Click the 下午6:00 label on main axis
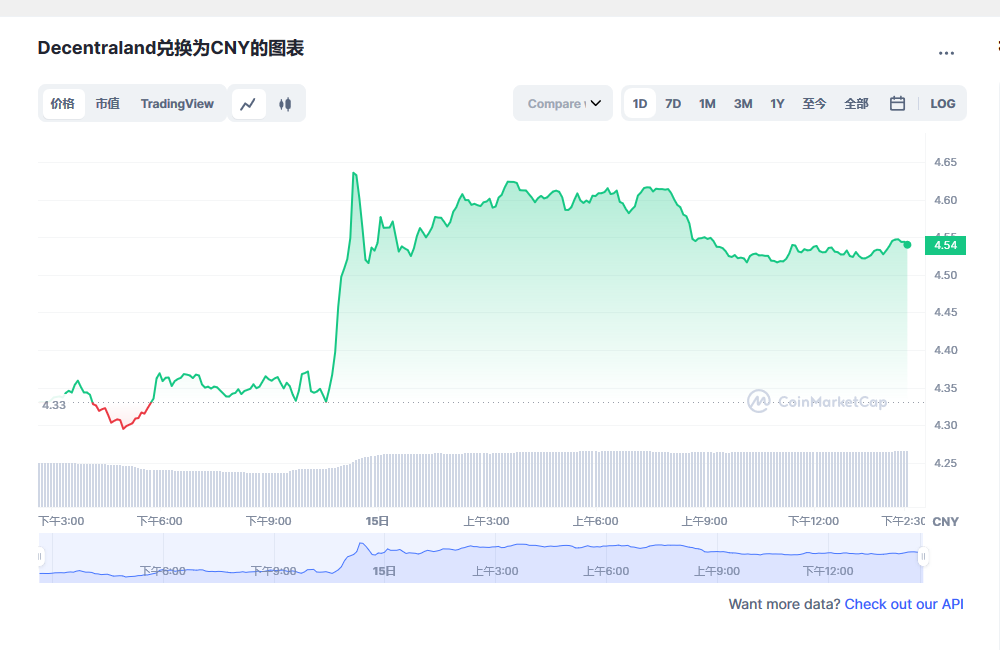Image resolution: width=1000 pixels, height=650 pixels. pos(159,521)
